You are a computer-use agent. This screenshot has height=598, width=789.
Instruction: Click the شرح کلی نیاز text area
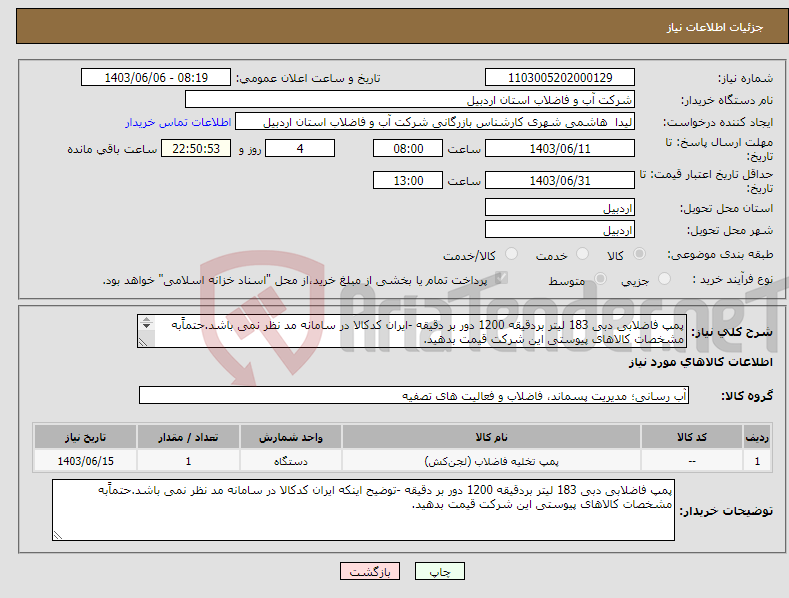point(412,331)
